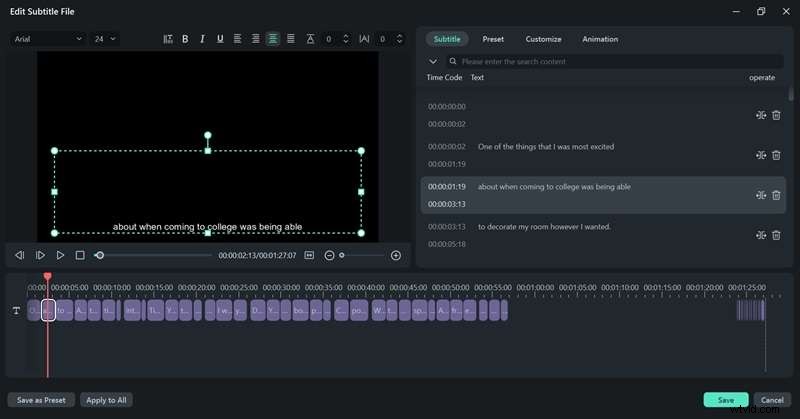
Task: Click the top-left text box corner handle
Action: tap(55, 151)
